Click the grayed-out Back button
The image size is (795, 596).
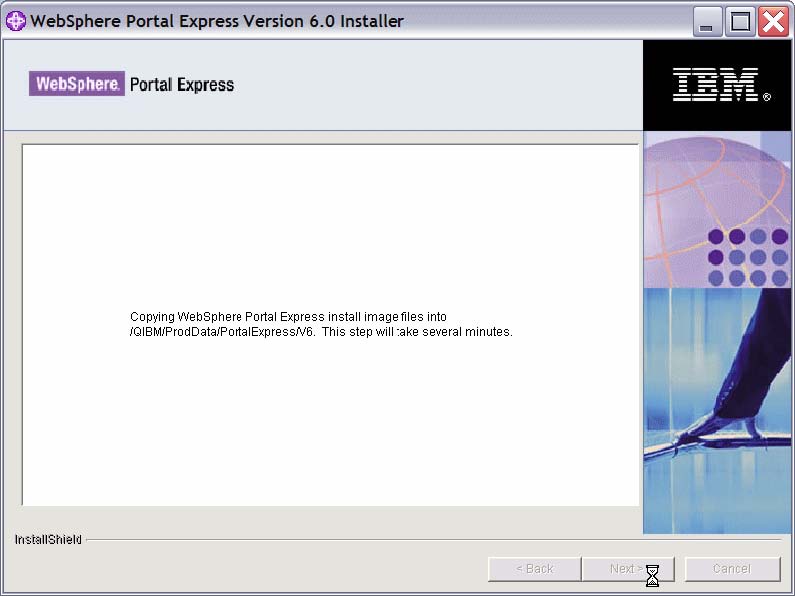tap(534, 569)
